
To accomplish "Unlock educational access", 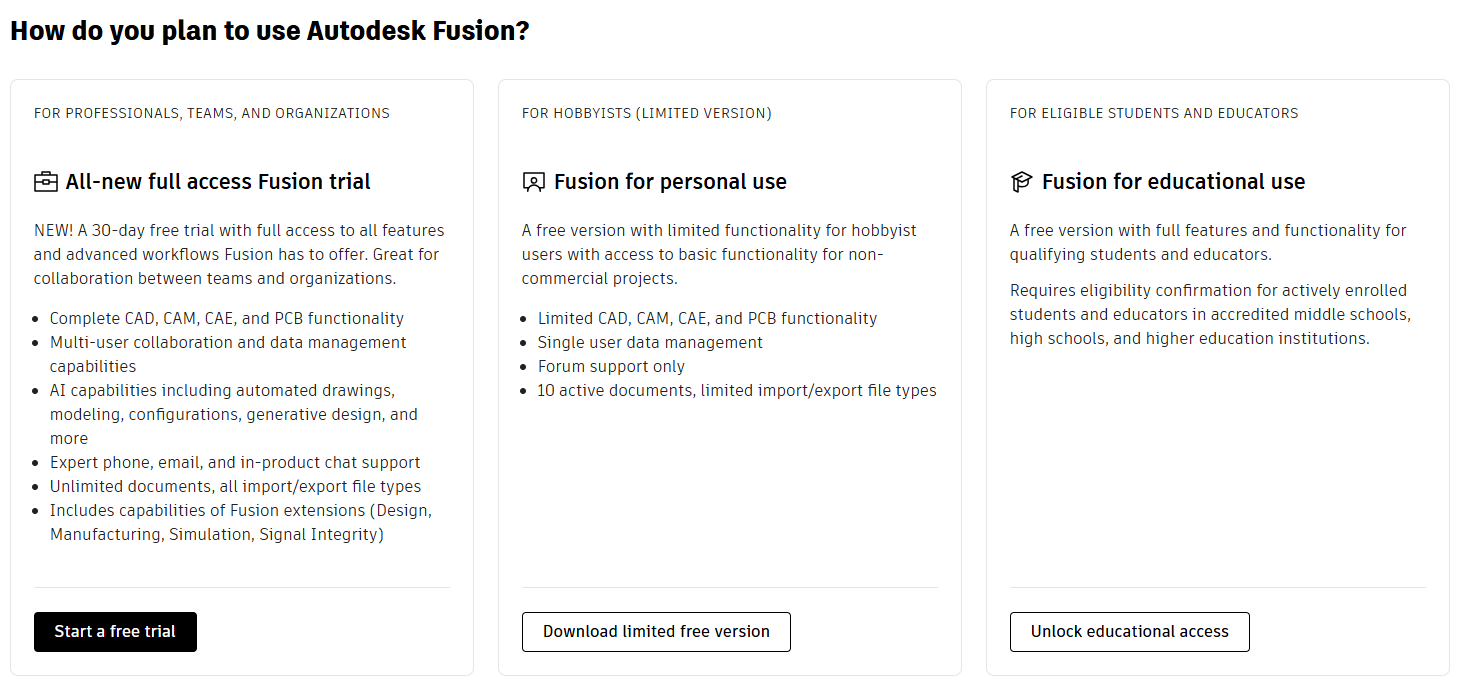I will [x=1129, y=632].
